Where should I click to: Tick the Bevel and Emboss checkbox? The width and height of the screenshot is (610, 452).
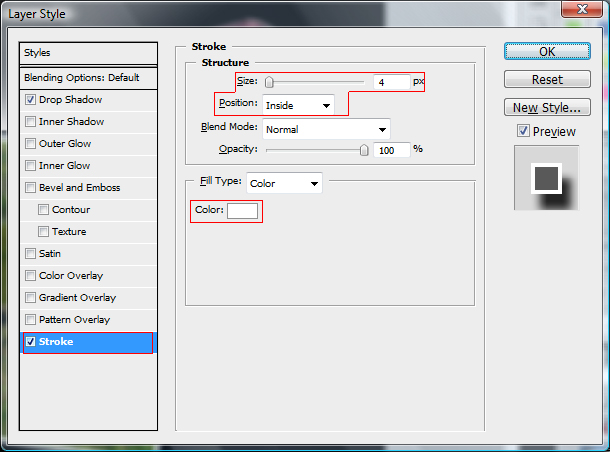30,188
